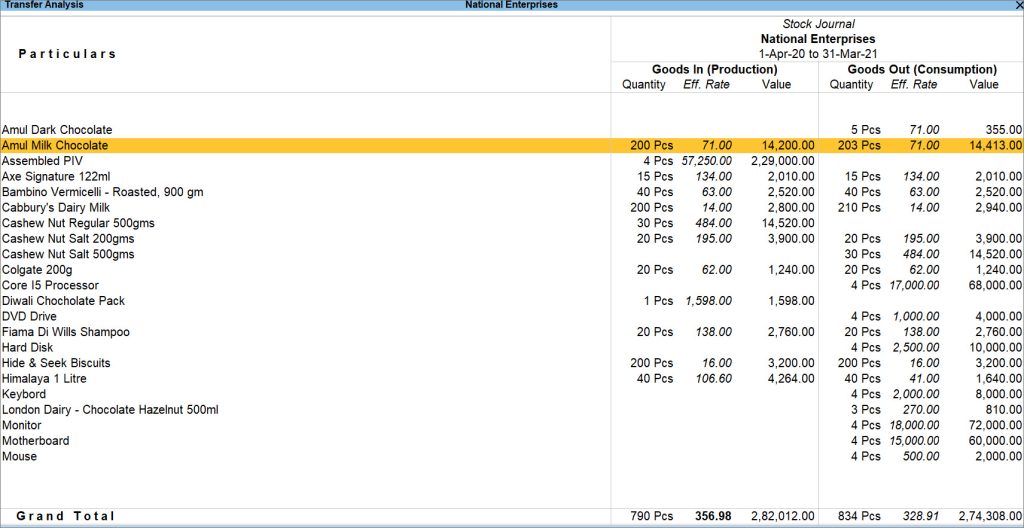
Task: Click the Goods In (Production) header
Action: click(x=714, y=69)
